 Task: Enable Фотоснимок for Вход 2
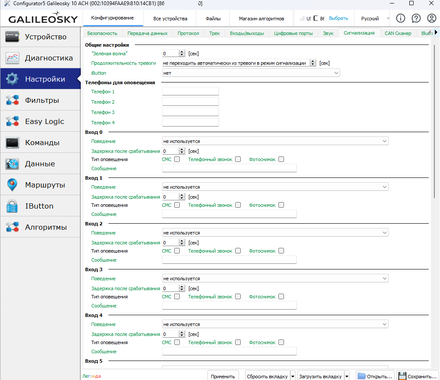pyautogui.click(x=281, y=251)
